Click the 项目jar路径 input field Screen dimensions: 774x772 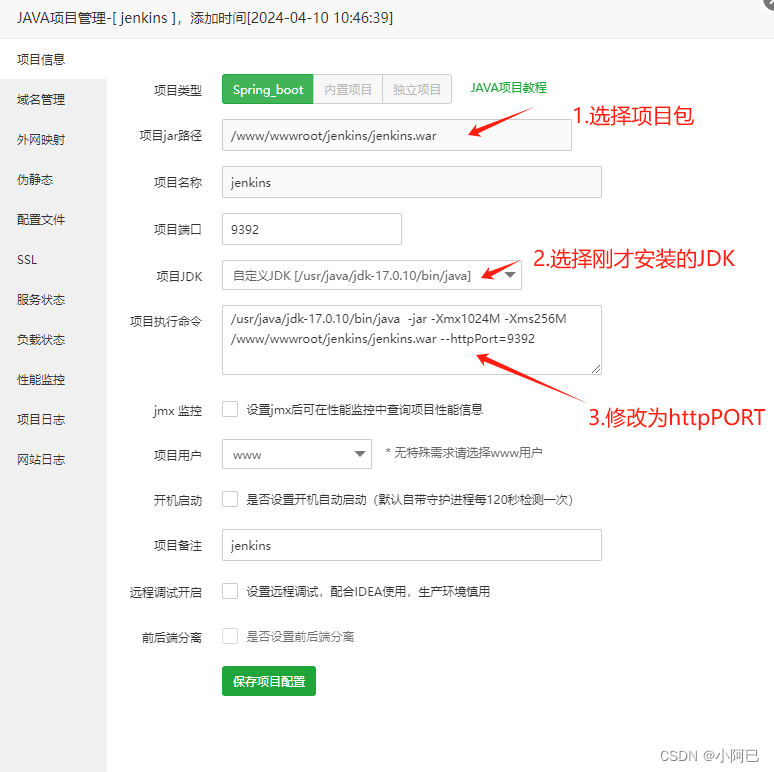pos(397,135)
